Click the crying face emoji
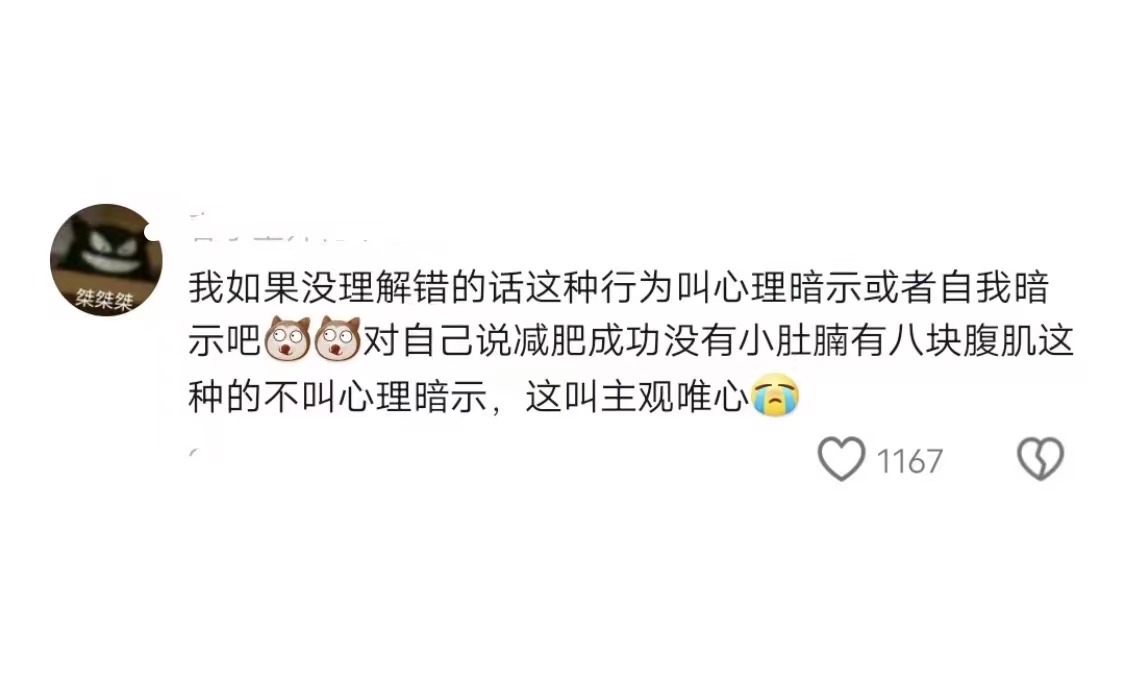The image size is (1125, 686). 775,395
